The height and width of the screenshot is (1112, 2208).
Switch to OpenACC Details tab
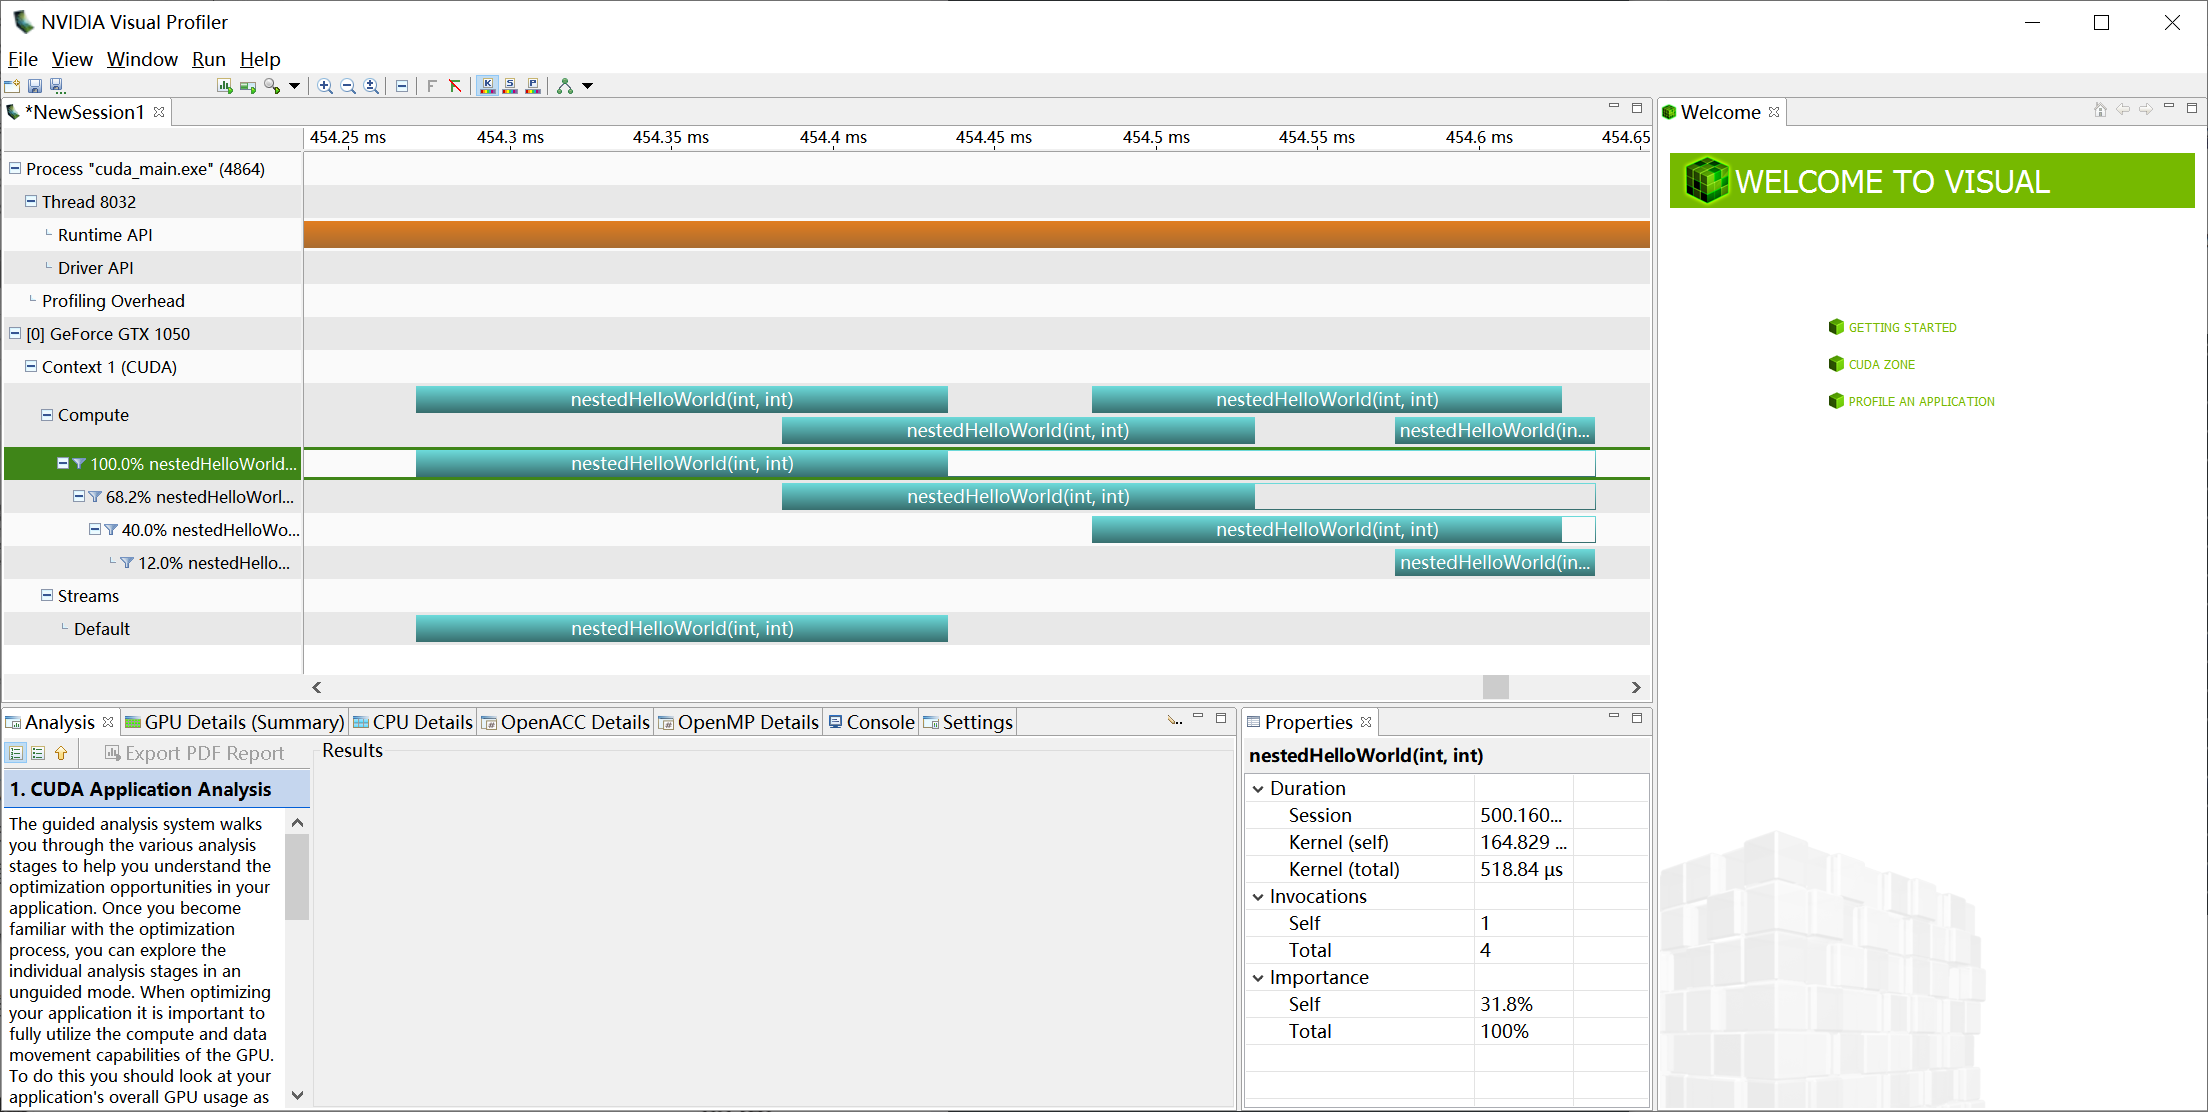point(565,722)
